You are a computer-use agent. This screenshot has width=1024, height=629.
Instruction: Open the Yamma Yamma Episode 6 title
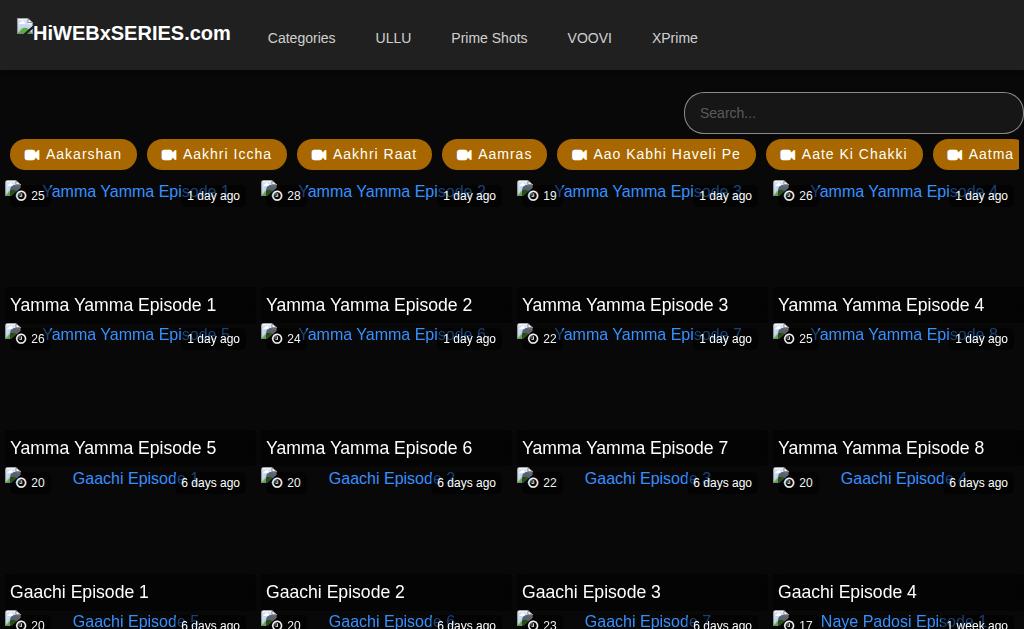369,448
